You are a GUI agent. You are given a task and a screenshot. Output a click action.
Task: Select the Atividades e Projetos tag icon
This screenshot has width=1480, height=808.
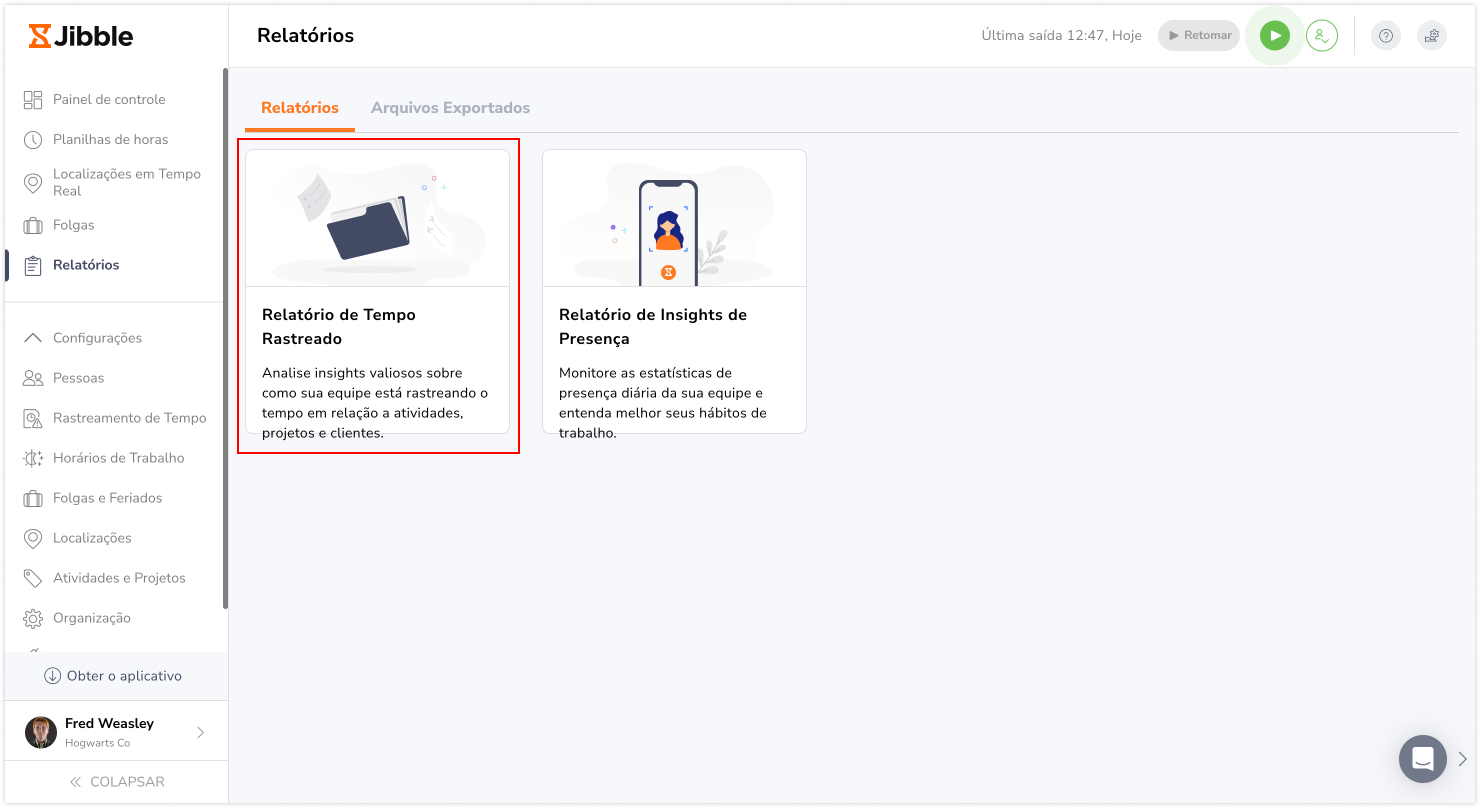click(31, 577)
